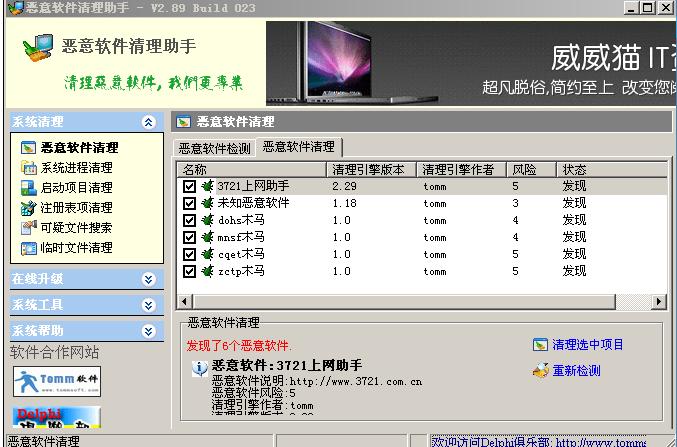677x447 pixels.
Task: Click the bug icon beside zctp木马
Action: click(x=208, y=271)
